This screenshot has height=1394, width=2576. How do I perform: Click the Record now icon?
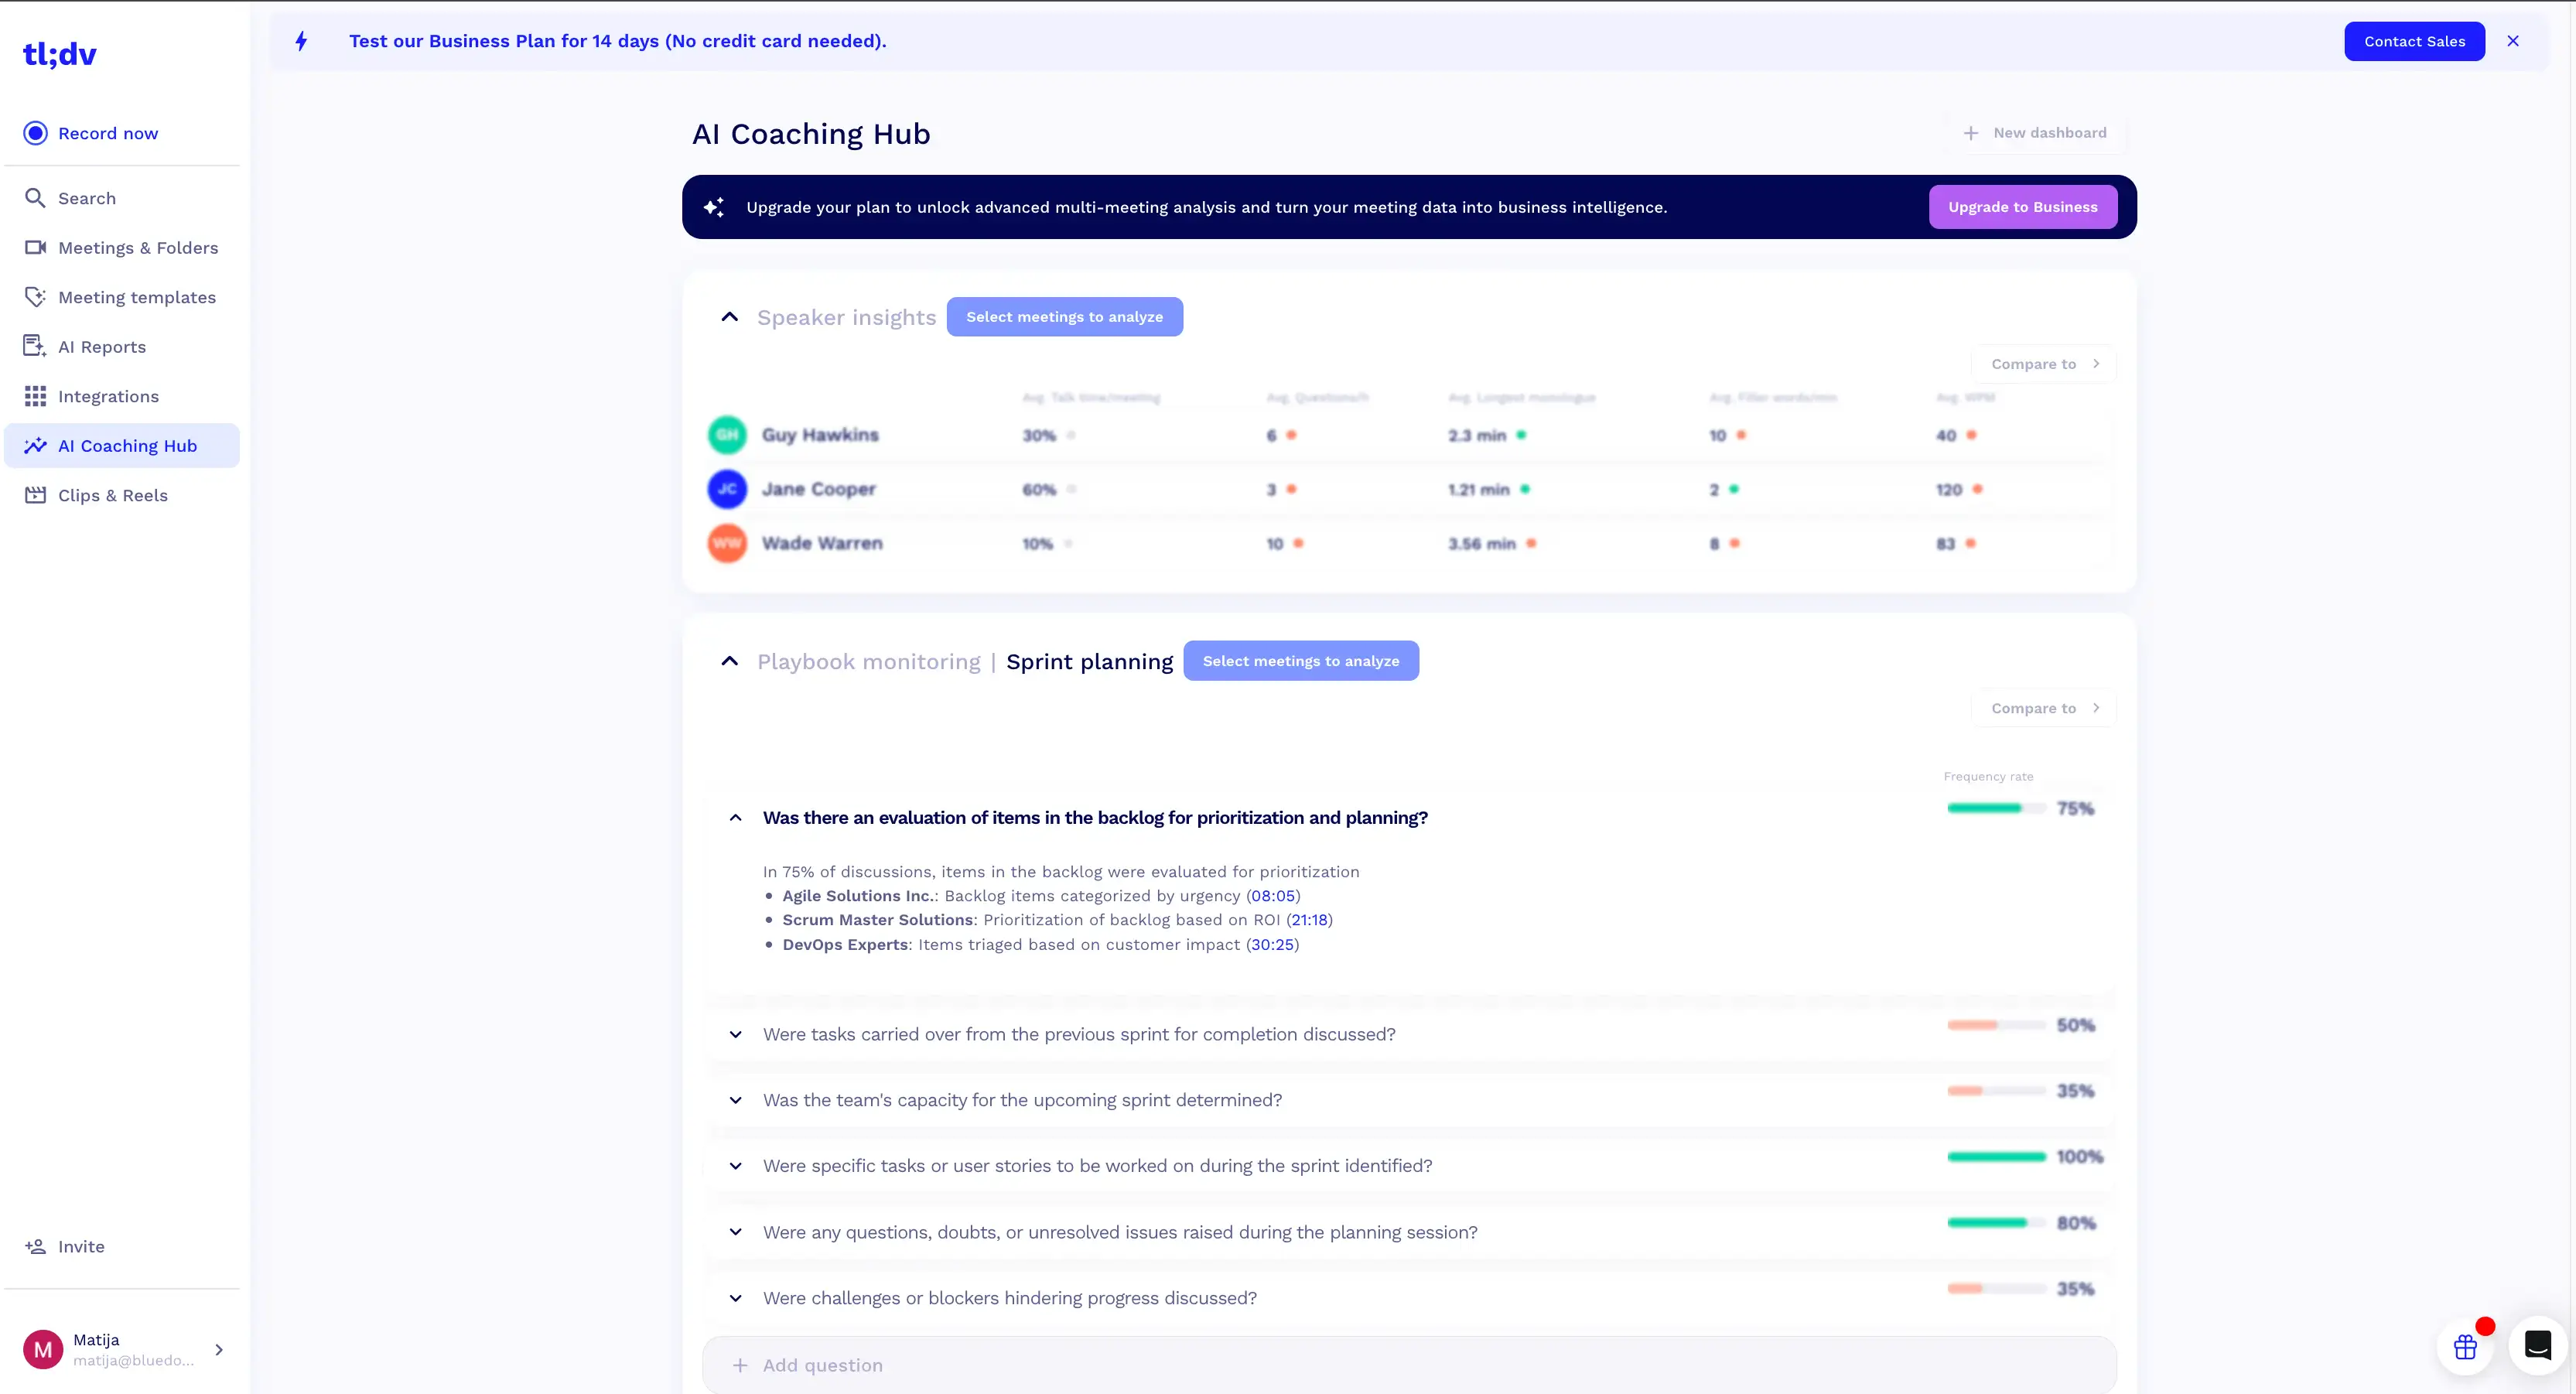[x=35, y=132]
